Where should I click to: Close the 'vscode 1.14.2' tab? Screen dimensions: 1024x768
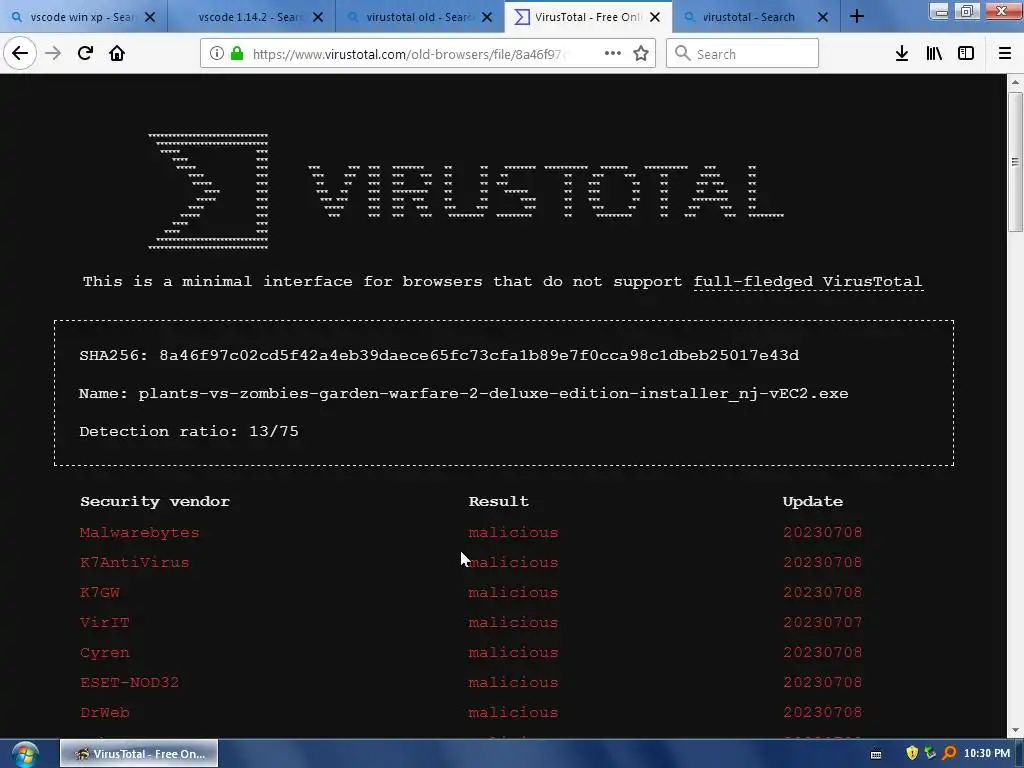(x=318, y=17)
